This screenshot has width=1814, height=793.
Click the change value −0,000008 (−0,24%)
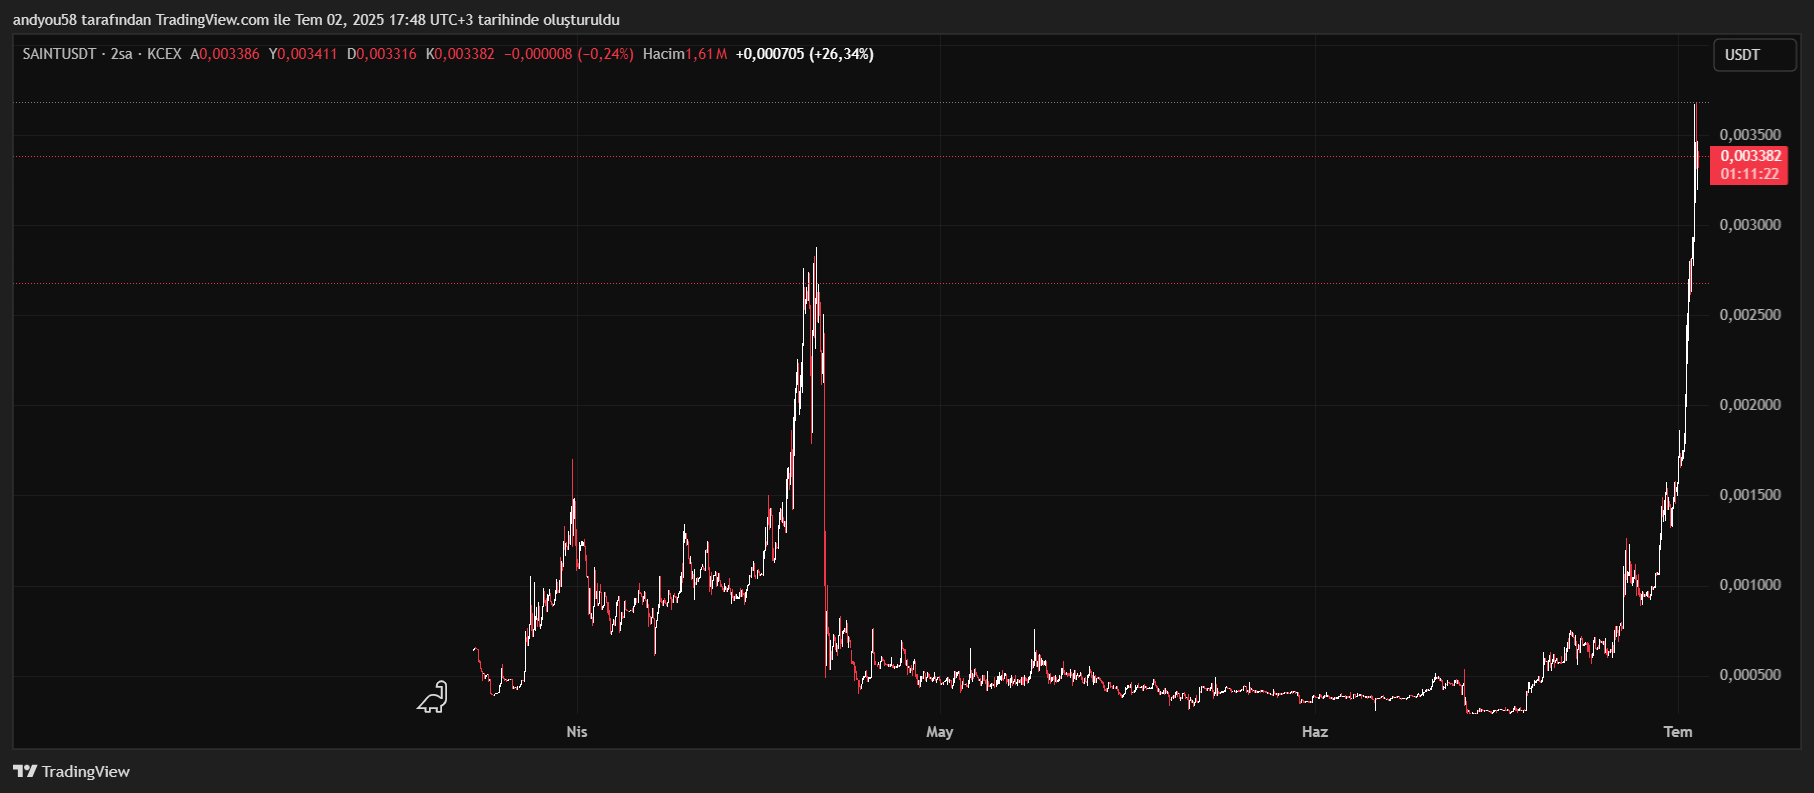click(569, 54)
